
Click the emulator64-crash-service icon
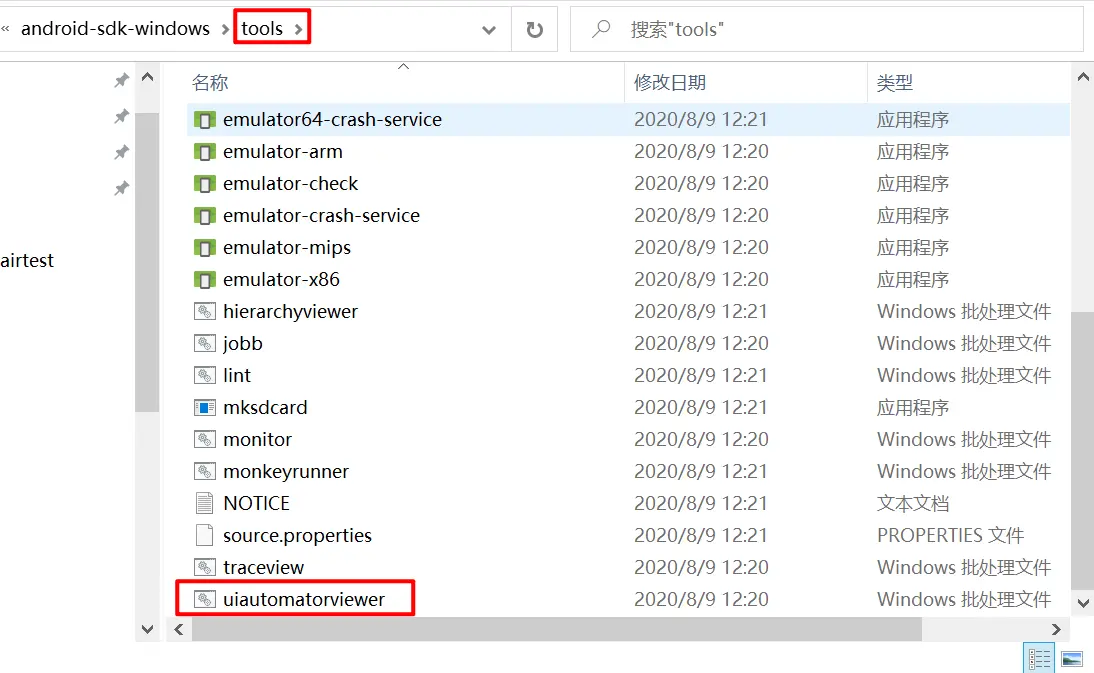(205, 119)
